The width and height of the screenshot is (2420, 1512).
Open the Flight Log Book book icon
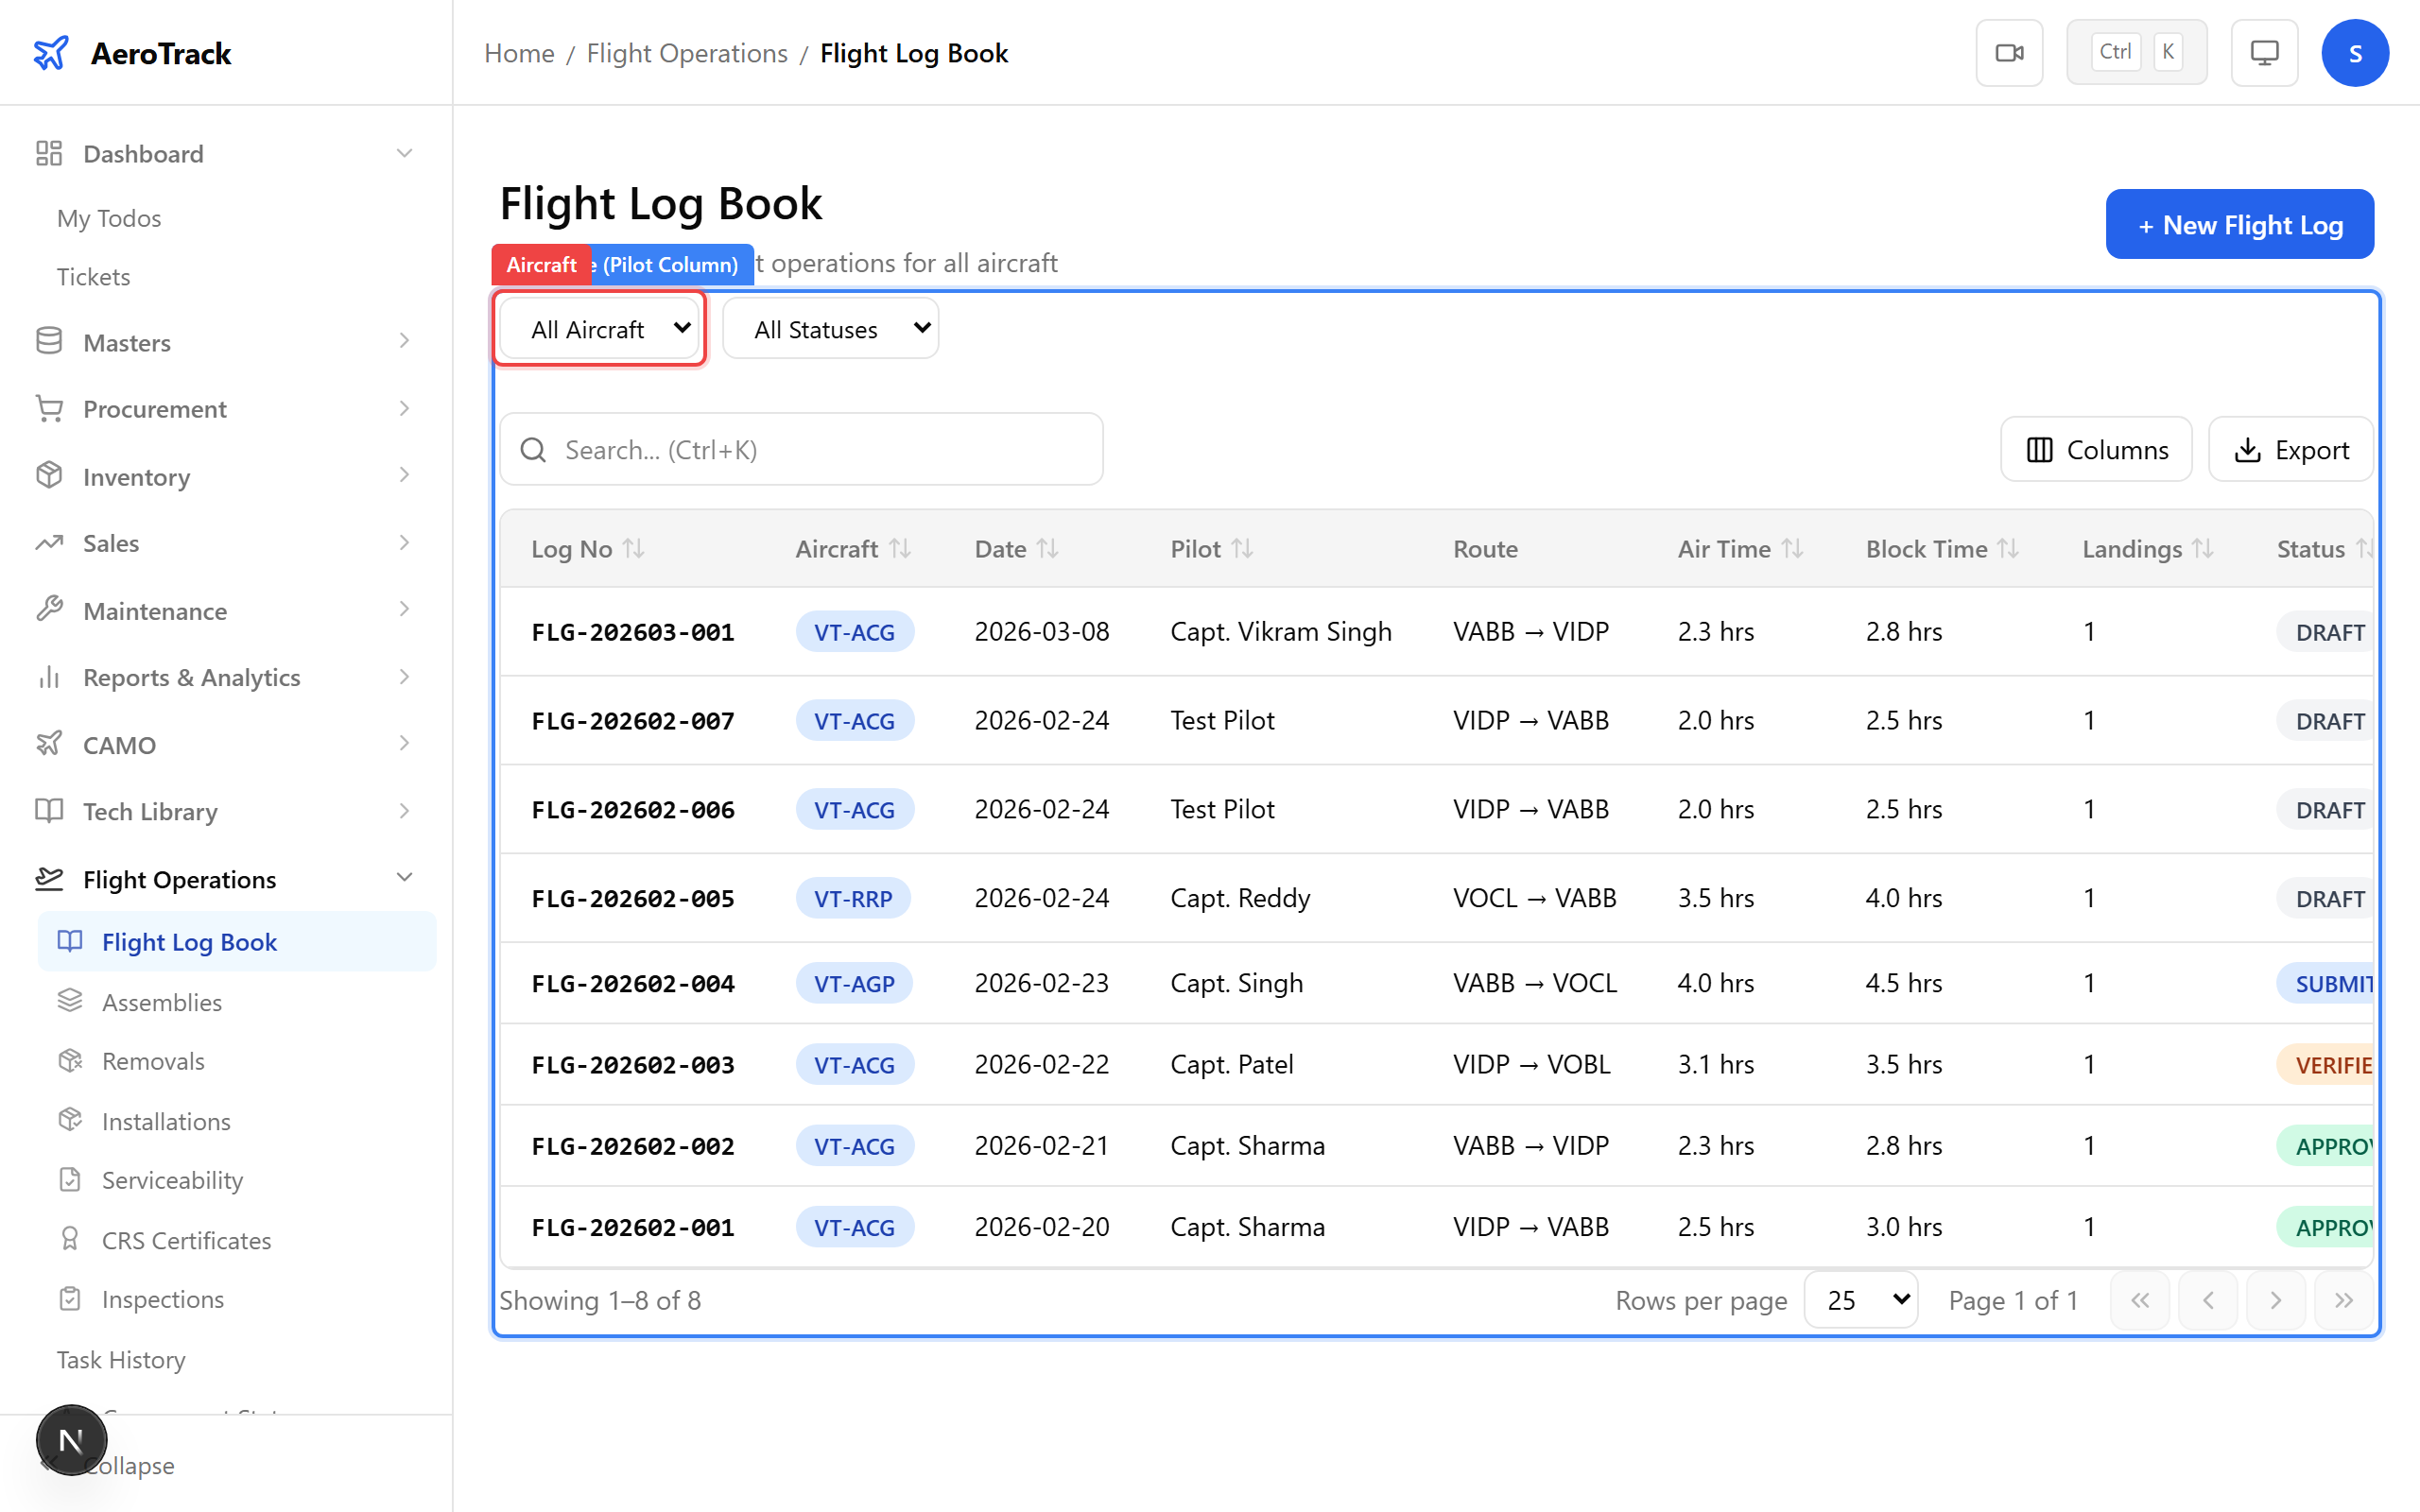(x=68, y=941)
